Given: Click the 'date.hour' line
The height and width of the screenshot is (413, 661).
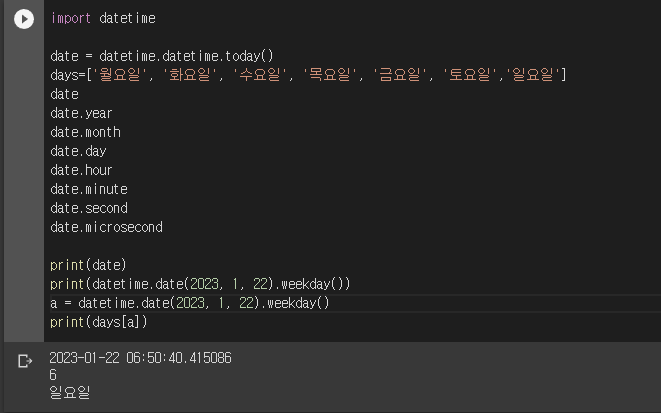Looking at the screenshot, I should [x=81, y=170].
